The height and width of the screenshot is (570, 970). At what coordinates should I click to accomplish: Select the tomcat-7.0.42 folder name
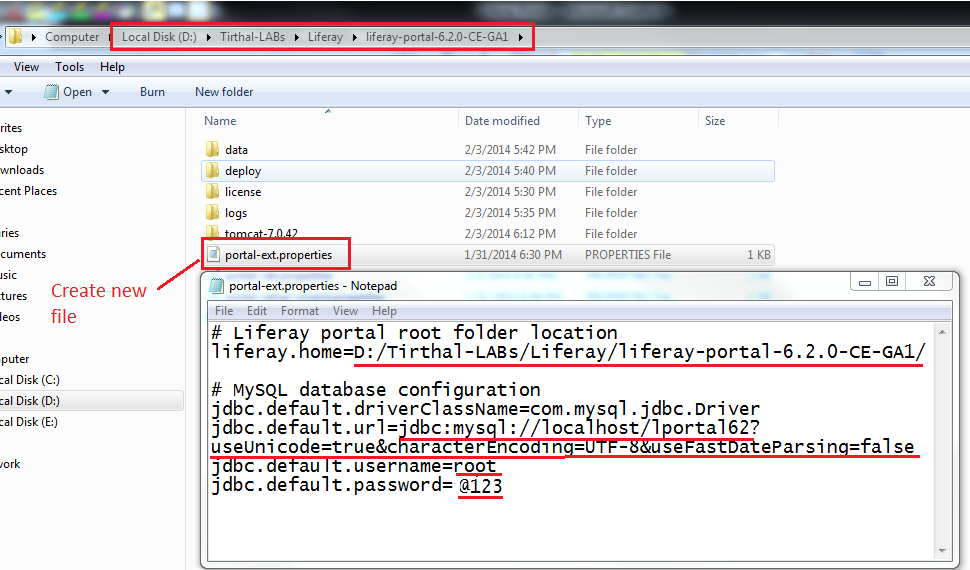click(x=261, y=234)
